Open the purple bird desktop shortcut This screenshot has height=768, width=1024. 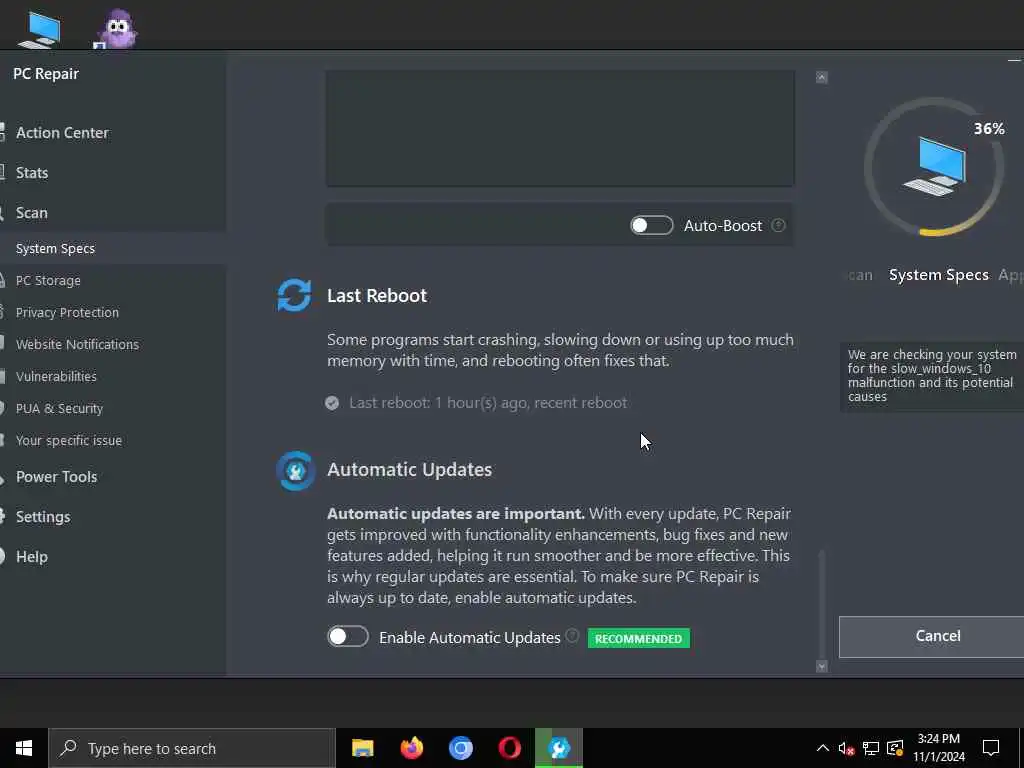pos(116,29)
